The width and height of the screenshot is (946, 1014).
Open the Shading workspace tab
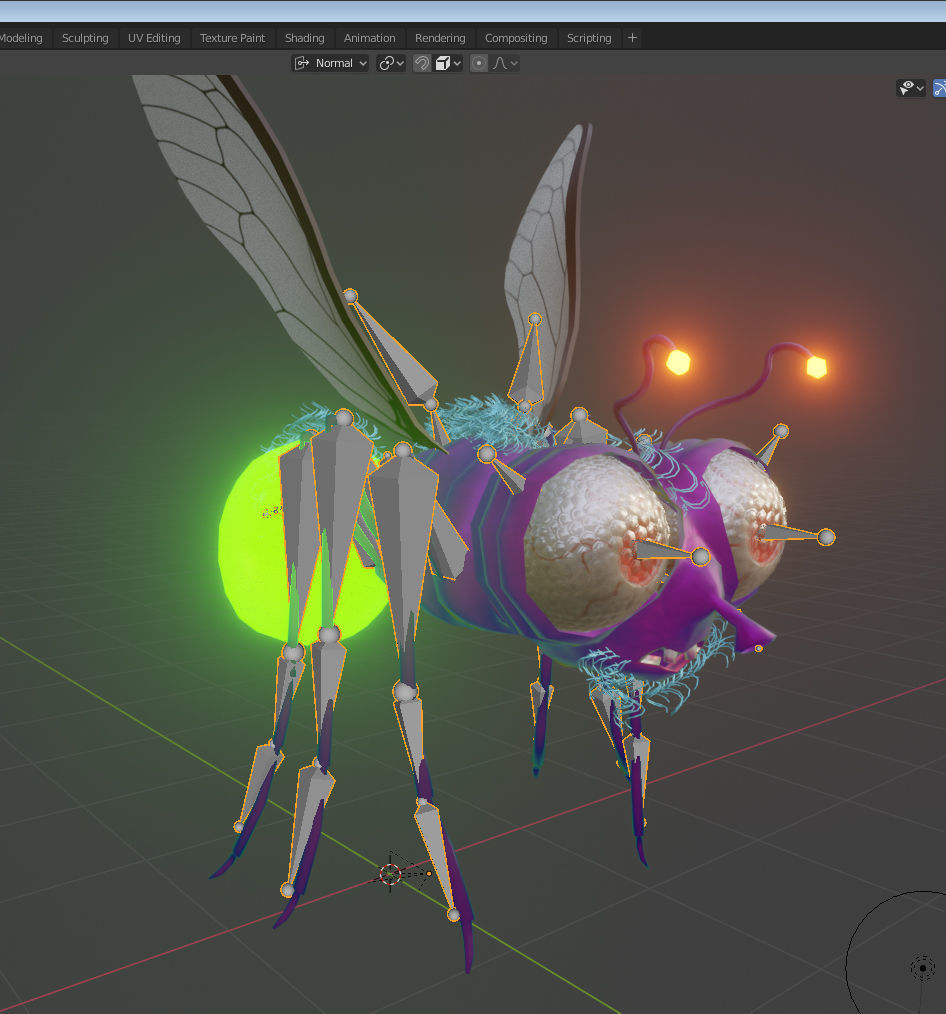304,37
